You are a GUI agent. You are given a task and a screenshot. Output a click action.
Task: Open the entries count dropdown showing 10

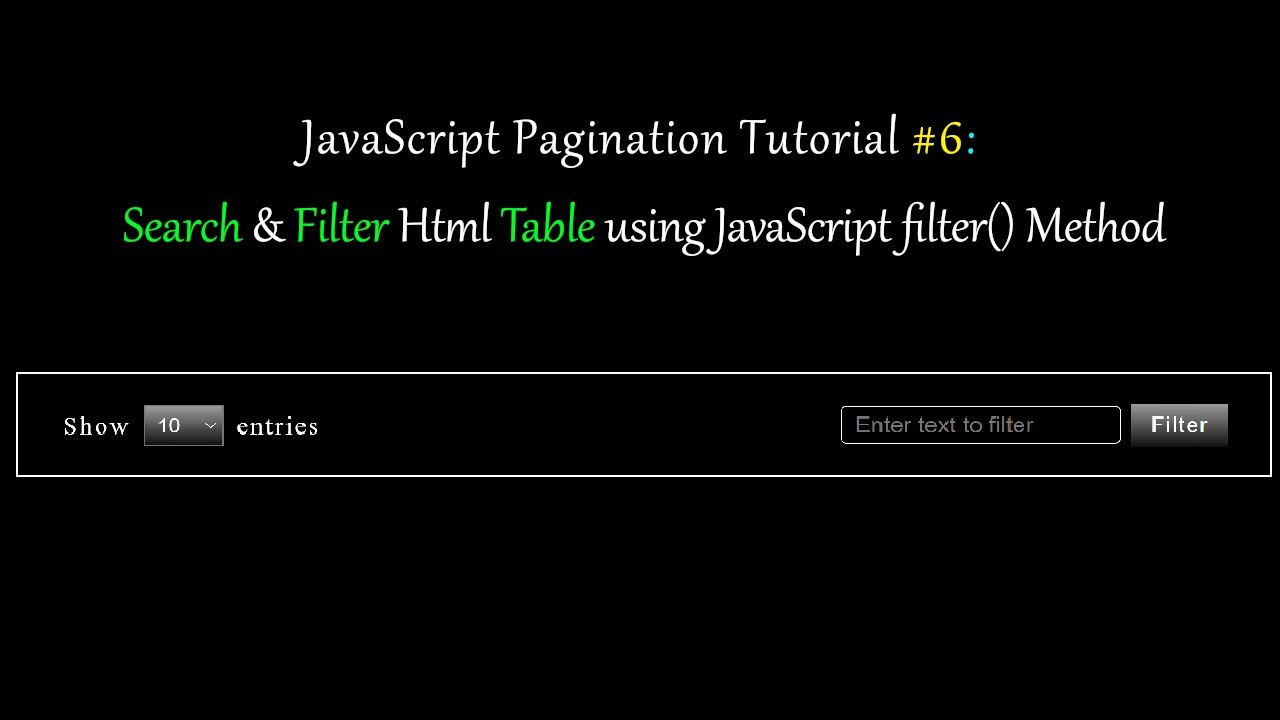click(x=184, y=425)
